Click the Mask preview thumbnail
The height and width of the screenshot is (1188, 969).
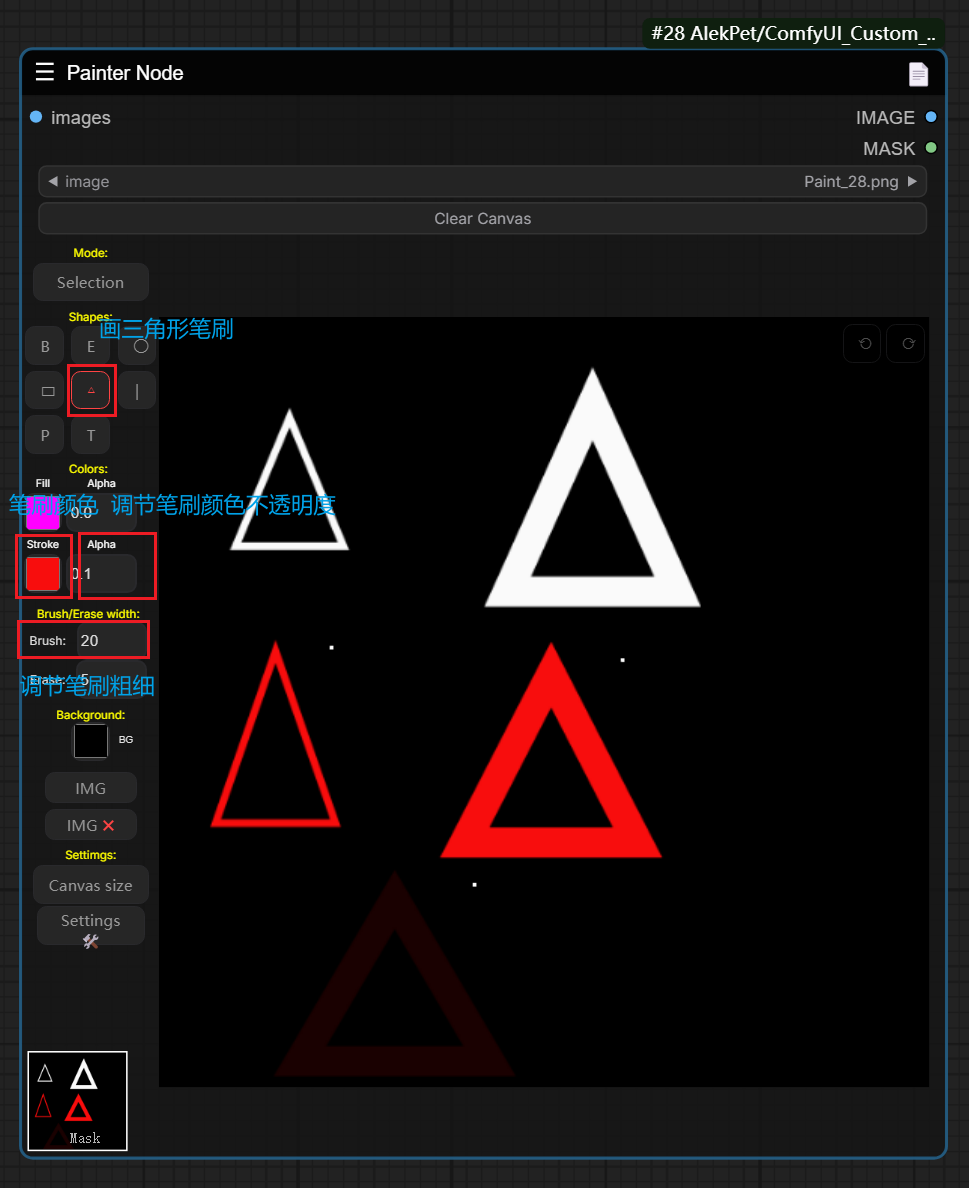pos(77,1100)
